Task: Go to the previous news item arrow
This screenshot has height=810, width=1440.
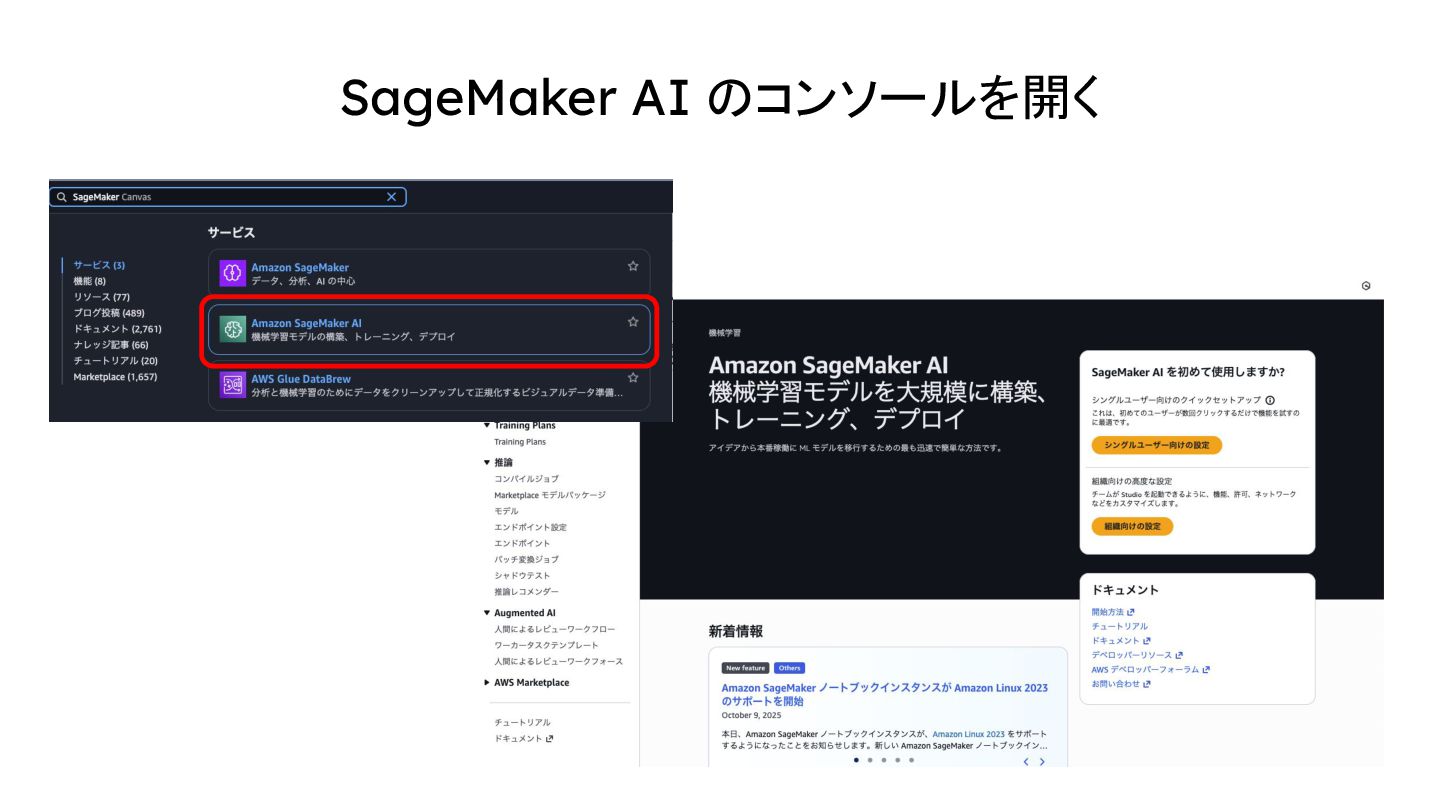Action: point(1025,762)
